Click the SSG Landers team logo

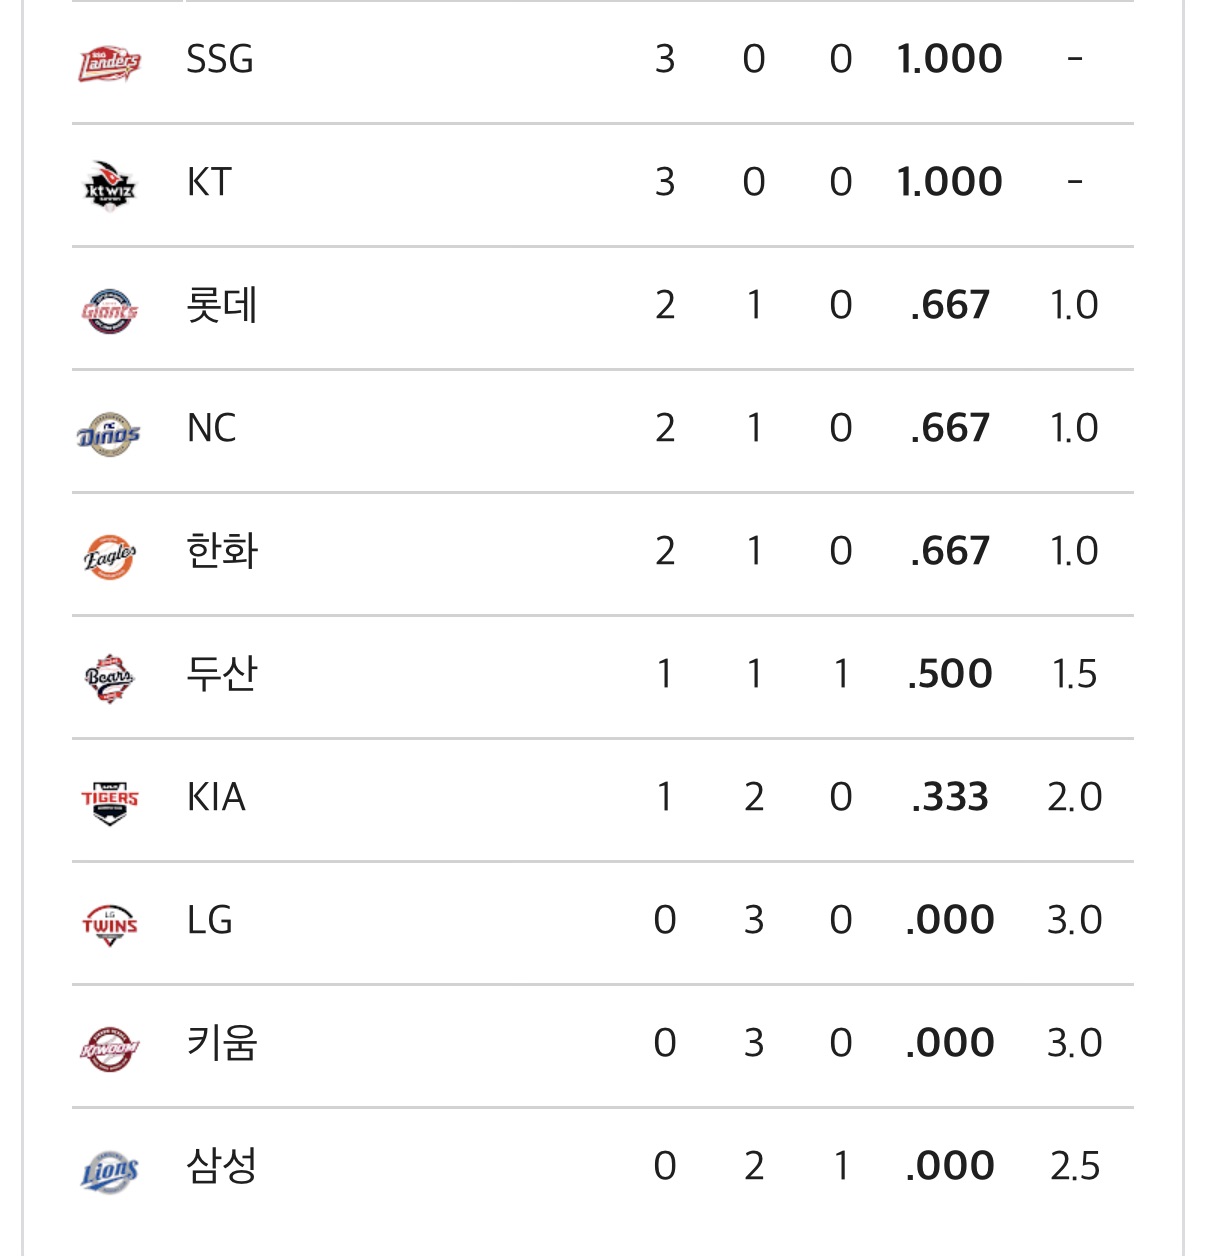pos(110,62)
